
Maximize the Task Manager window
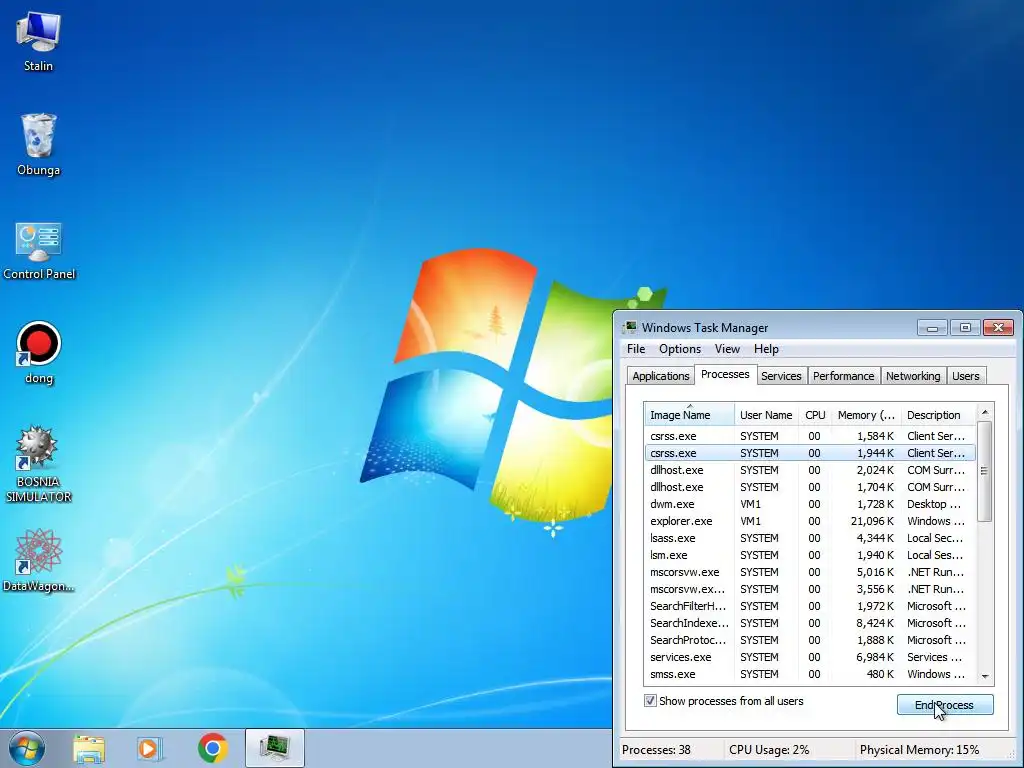tap(965, 327)
